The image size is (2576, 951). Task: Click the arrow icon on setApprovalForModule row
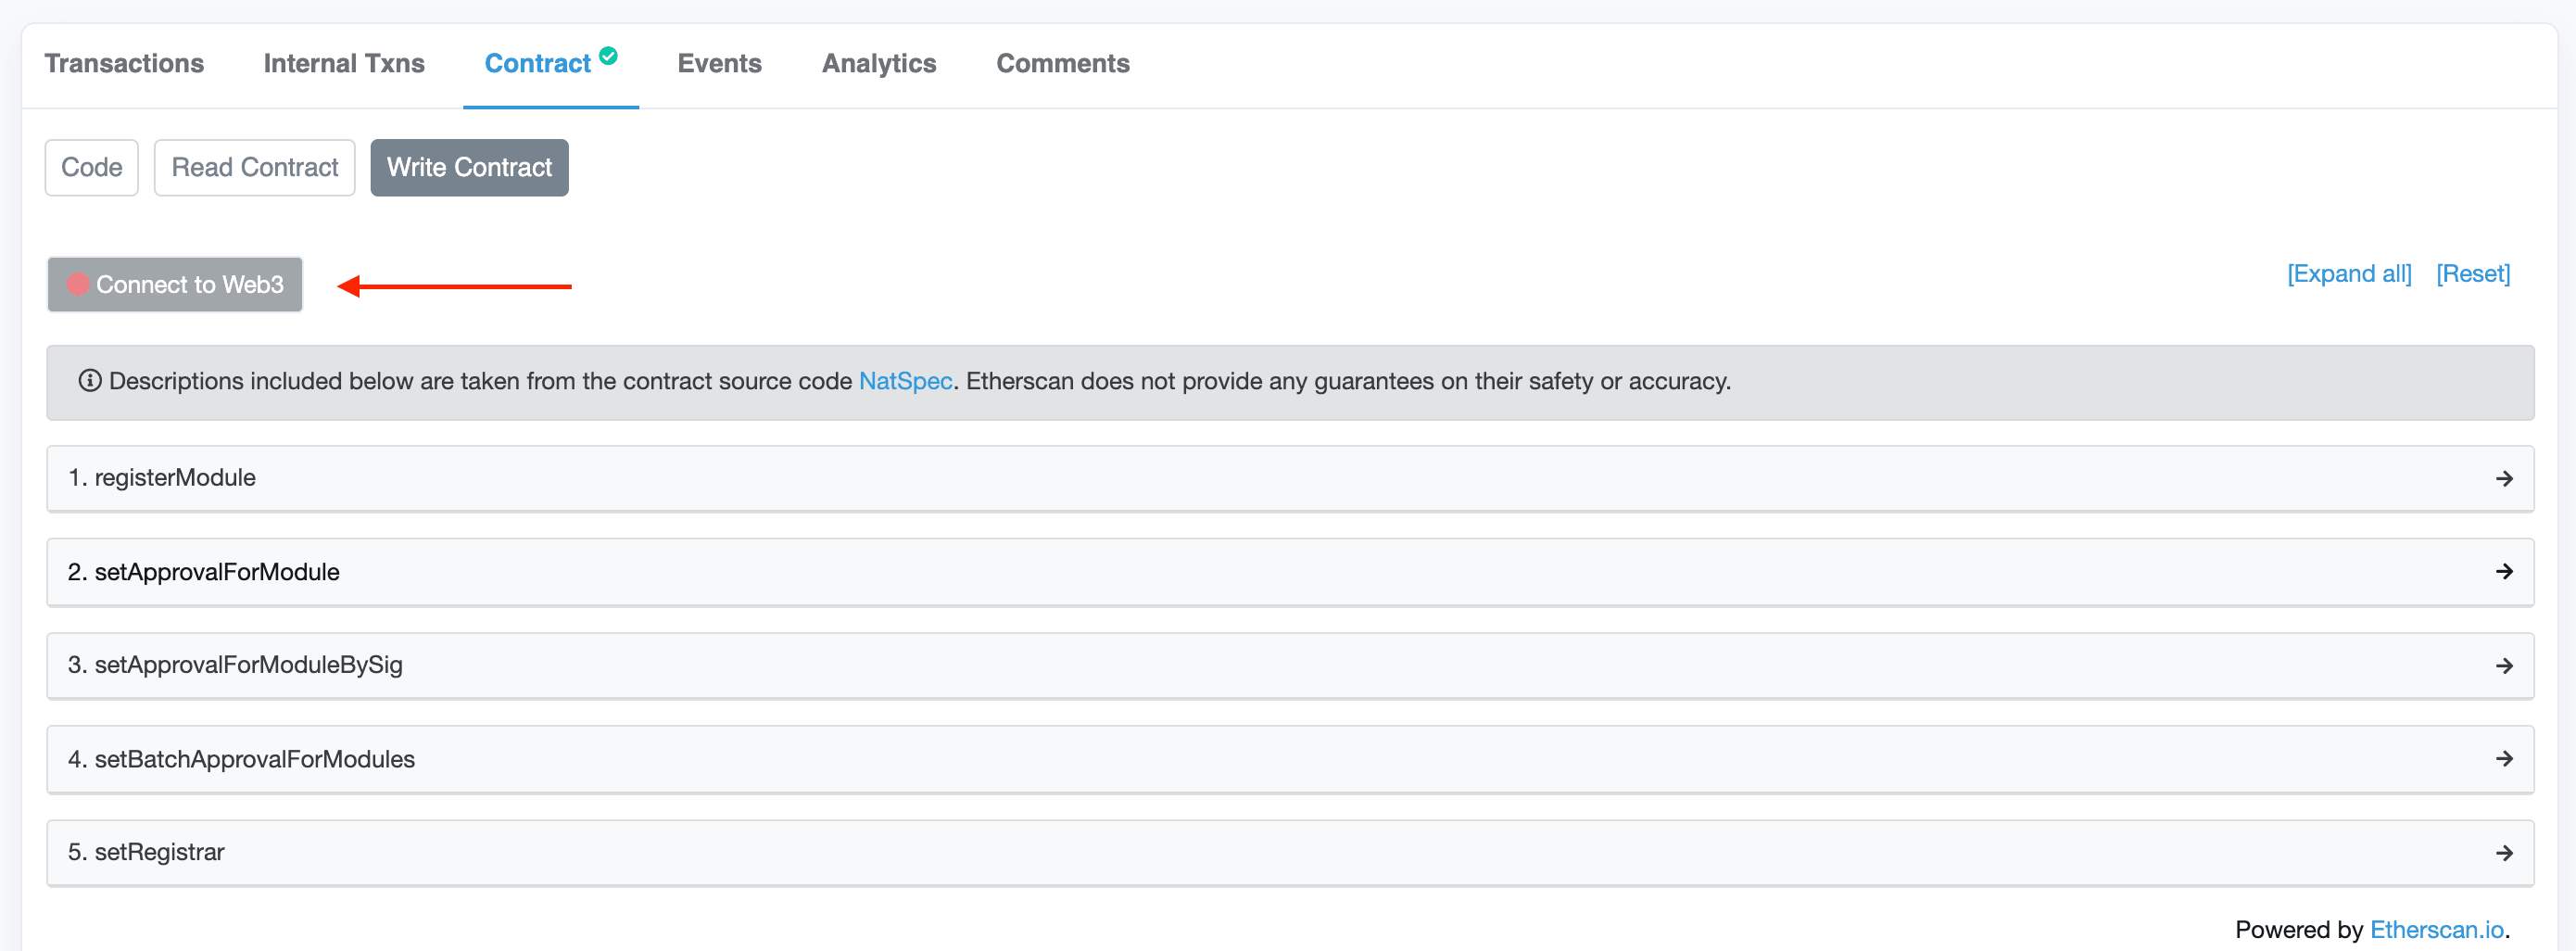2504,572
